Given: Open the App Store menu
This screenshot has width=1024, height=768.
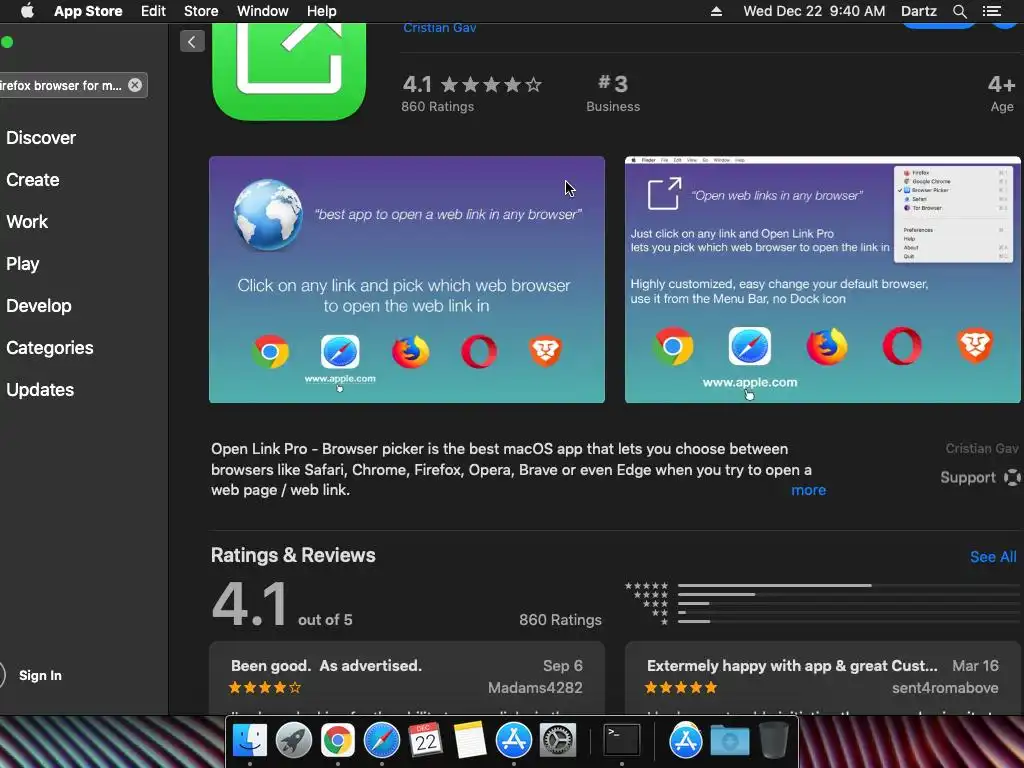Looking at the screenshot, I should click(x=88, y=11).
